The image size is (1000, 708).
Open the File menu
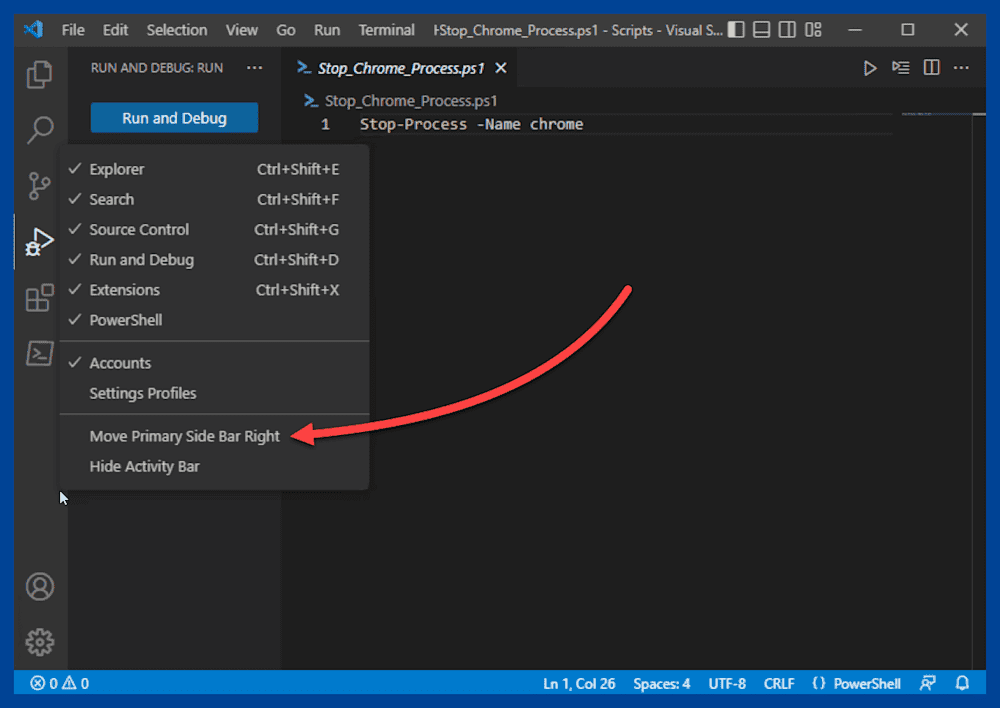pyautogui.click(x=73, y=30)
